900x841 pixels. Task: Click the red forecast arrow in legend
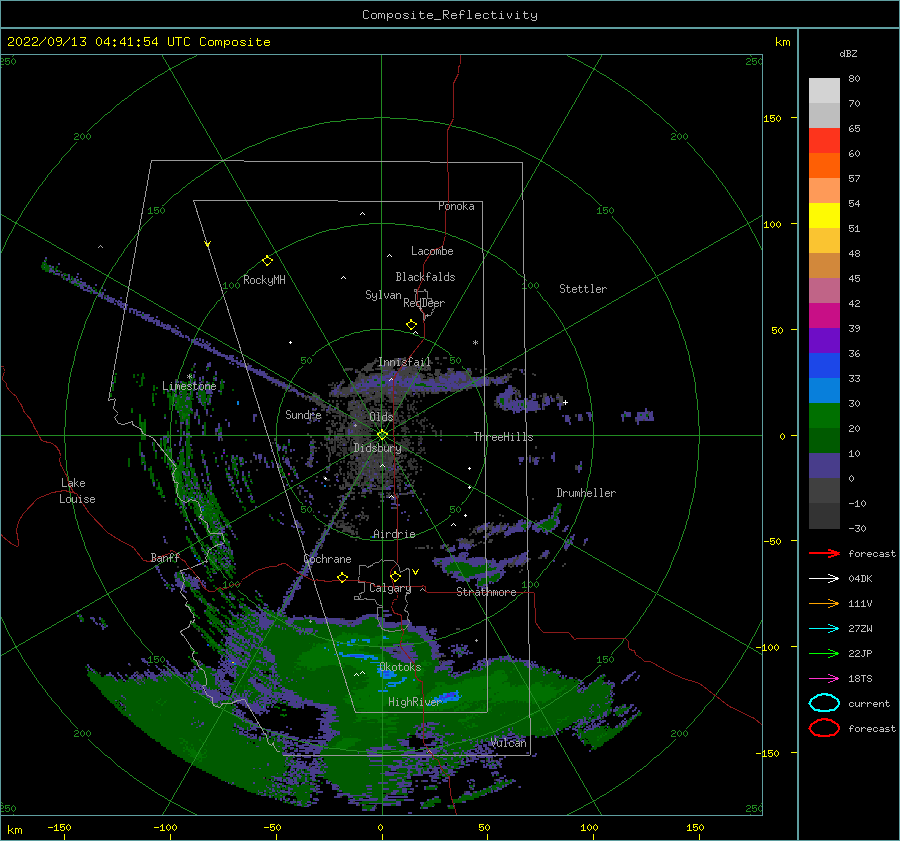pyautogui.click(x=824, y=553)
